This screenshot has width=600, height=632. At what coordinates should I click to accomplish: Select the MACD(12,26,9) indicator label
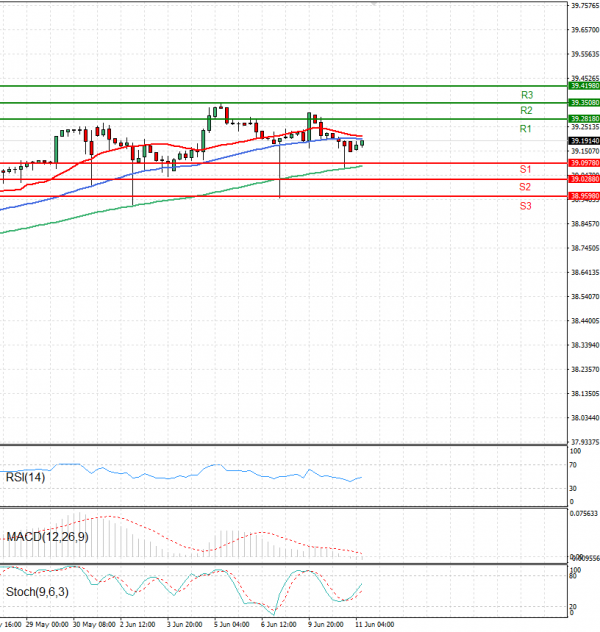(48, 537)
